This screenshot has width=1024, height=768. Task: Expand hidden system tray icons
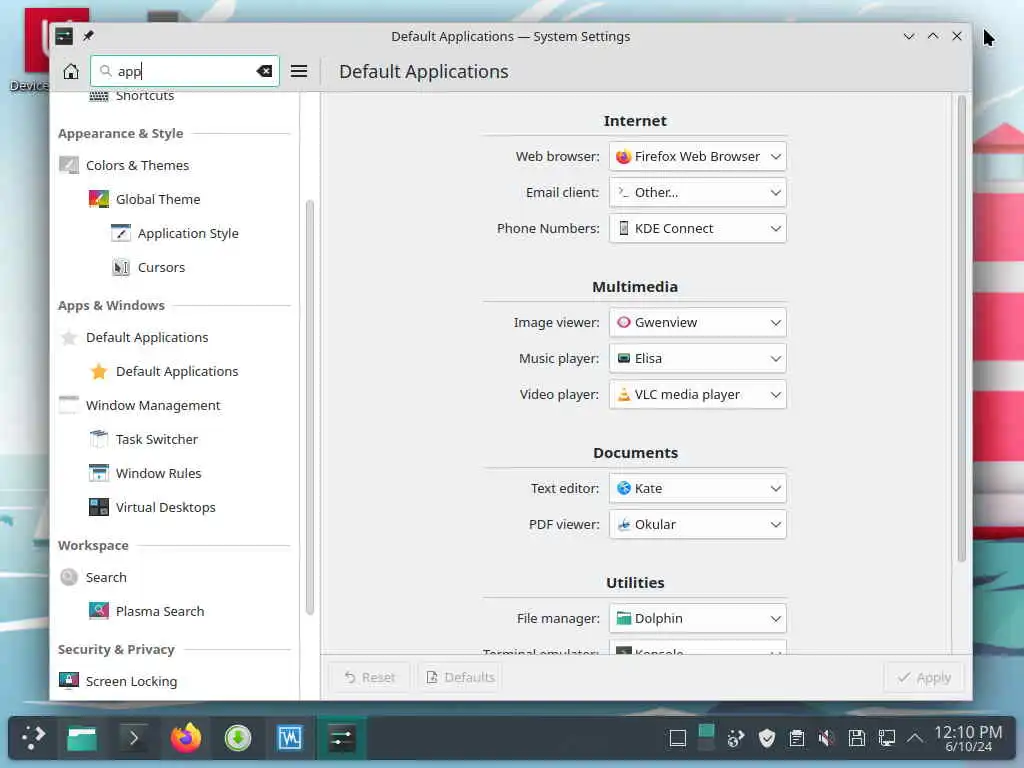point(915,738)
